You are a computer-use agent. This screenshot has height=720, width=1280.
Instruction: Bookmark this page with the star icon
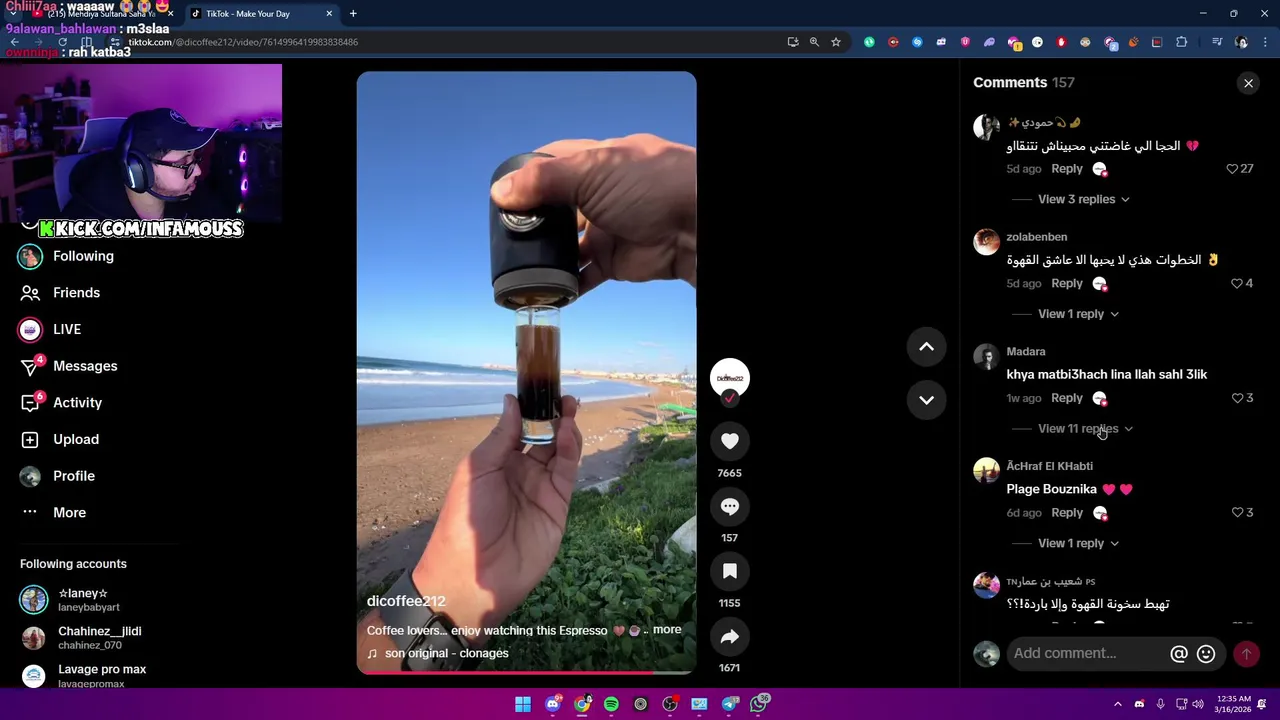(836, 42)
